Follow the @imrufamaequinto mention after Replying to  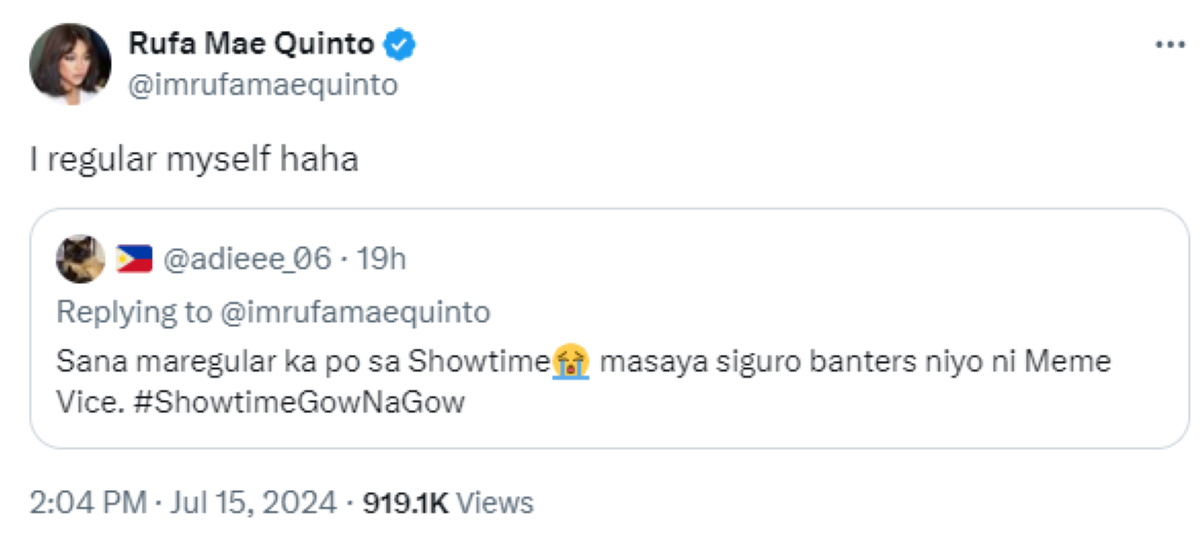355,313
